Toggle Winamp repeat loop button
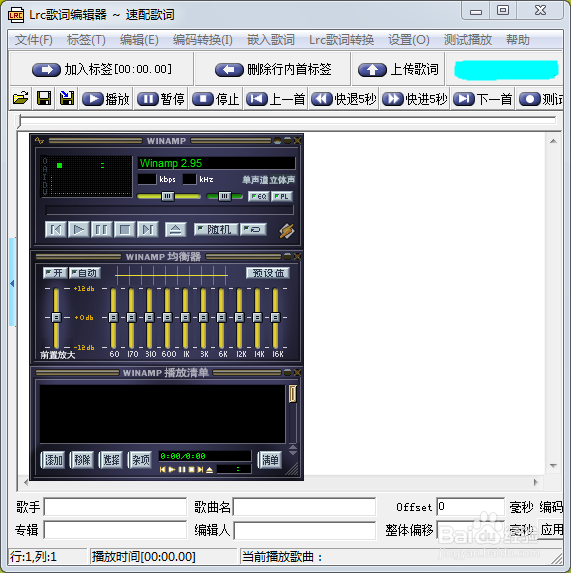The width and height of the screenshot is (571, 573). pyautogui.click(x=253, y=229)
